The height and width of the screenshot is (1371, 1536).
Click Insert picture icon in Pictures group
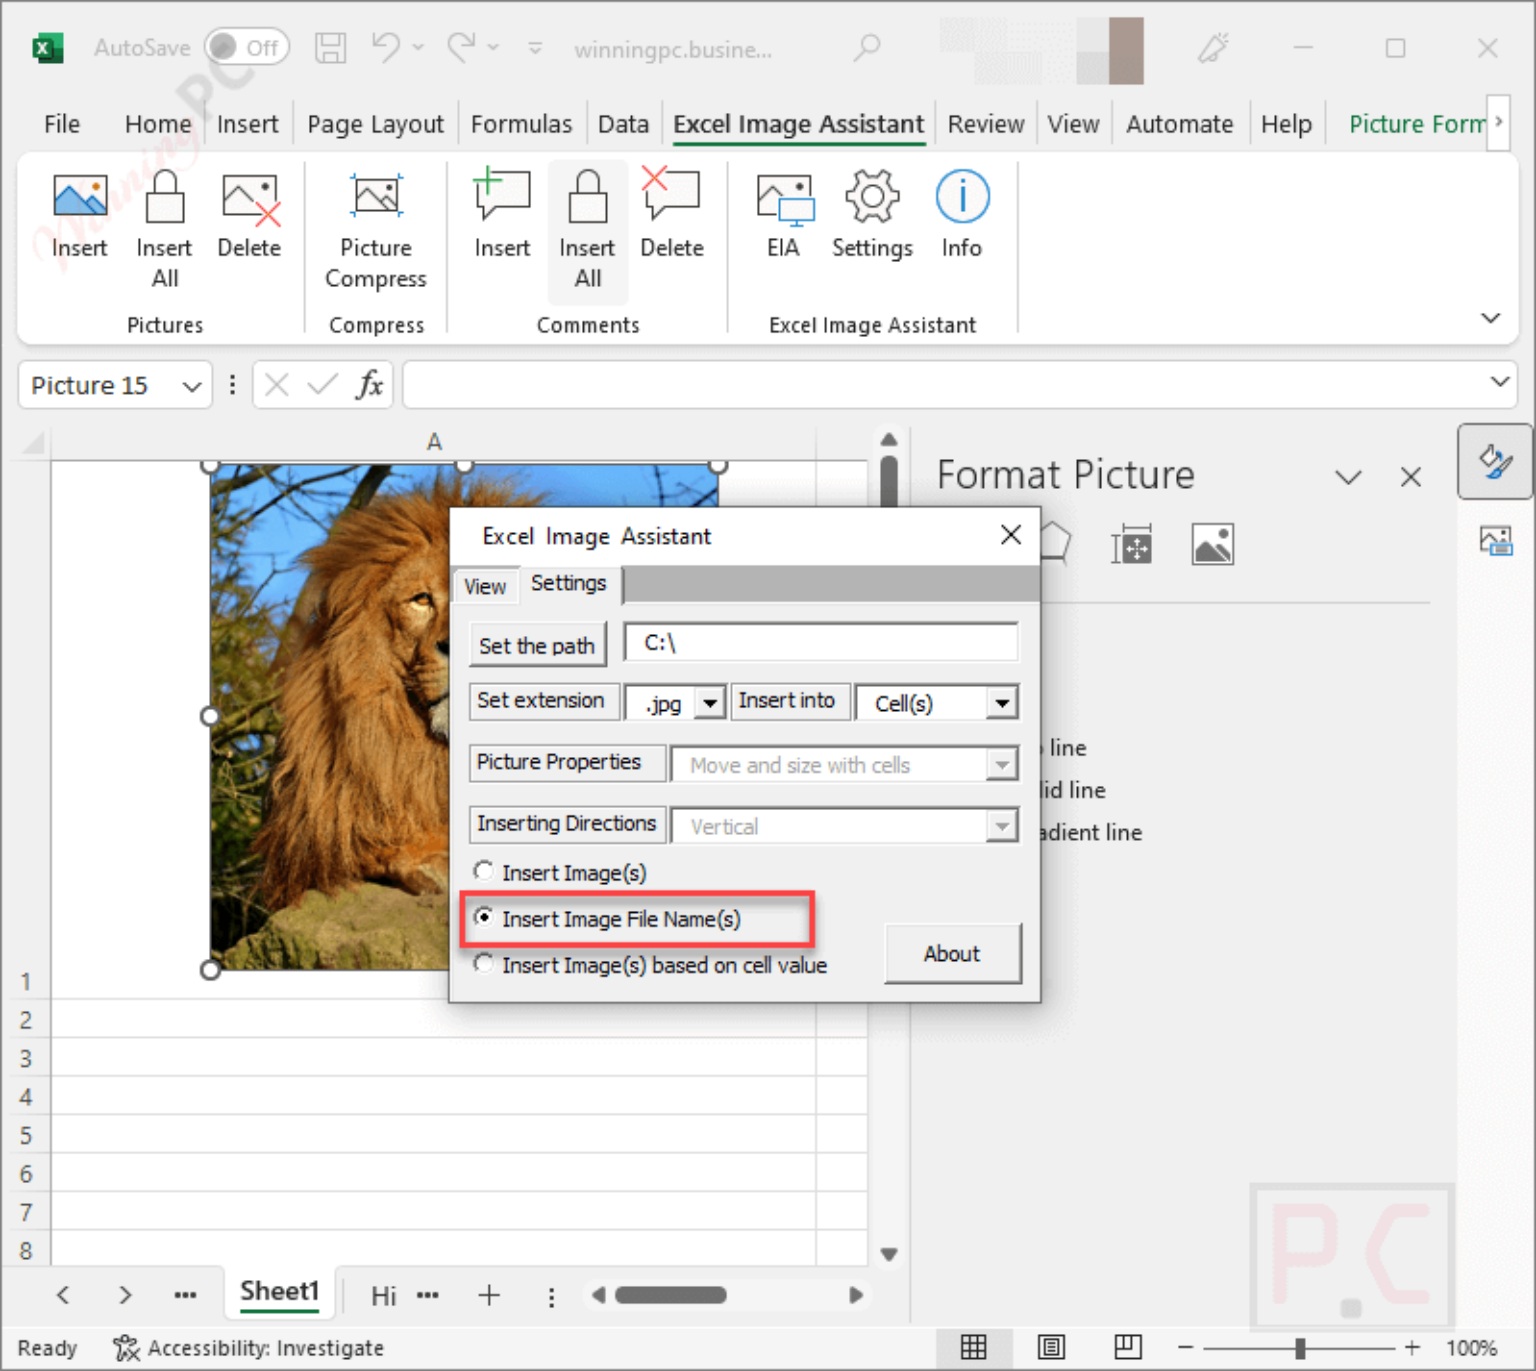[79, 215]
